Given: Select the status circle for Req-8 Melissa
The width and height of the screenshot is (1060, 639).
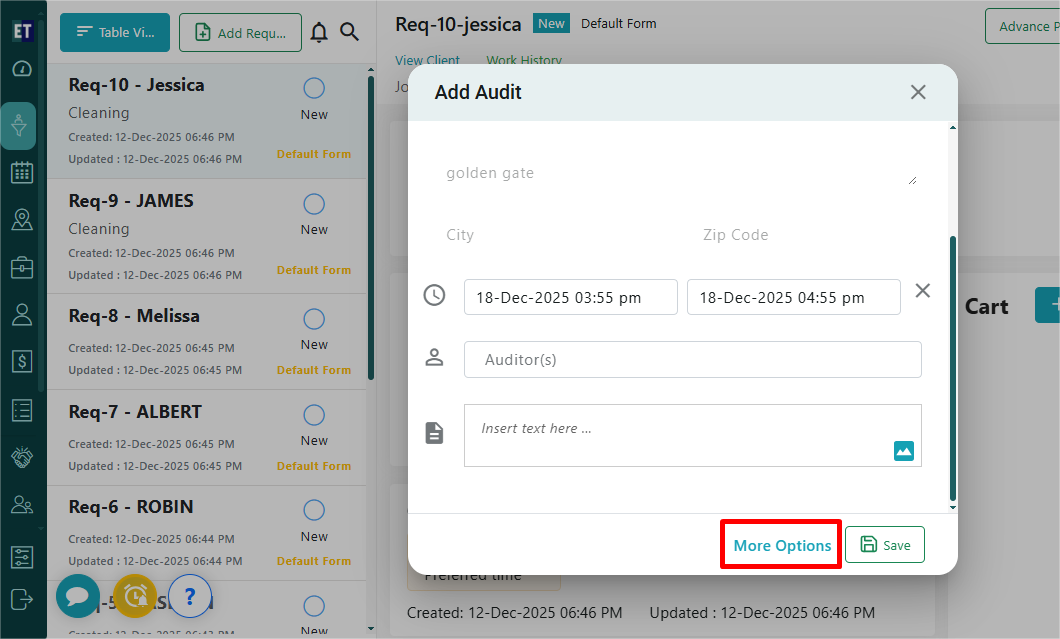Looking at the screenshot, I should click(x=314, y=320).
